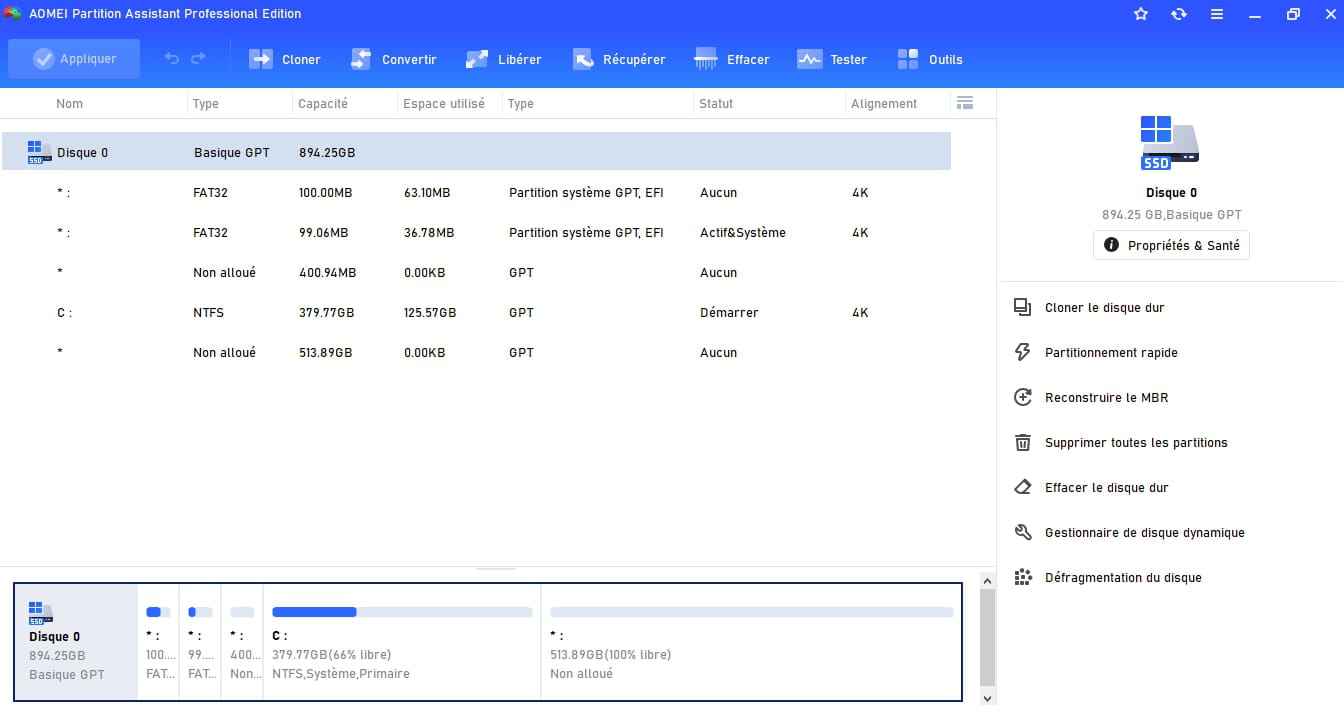
Task: Select the 400.94MB Non alloué row
Action: click(476, 273)
